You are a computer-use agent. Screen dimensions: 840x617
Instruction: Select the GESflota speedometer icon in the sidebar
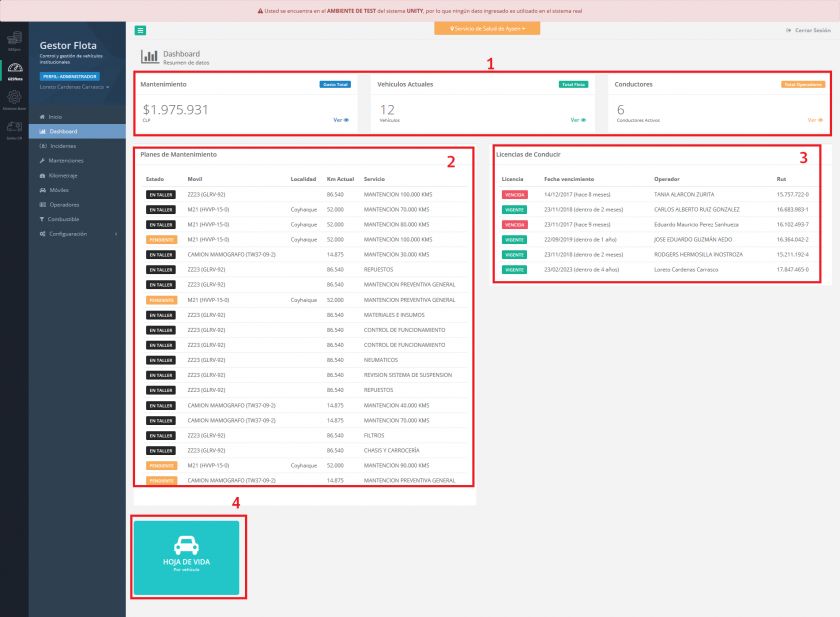pos(14,68)
